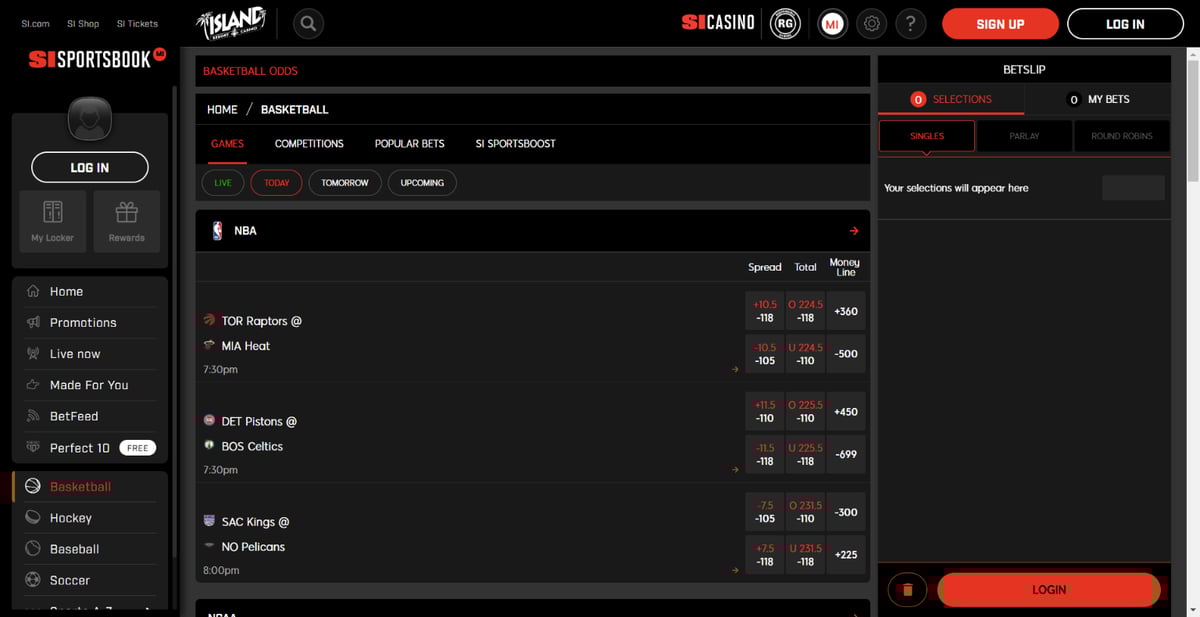
Task: Open SI.com link
Action: coord(36,24)
